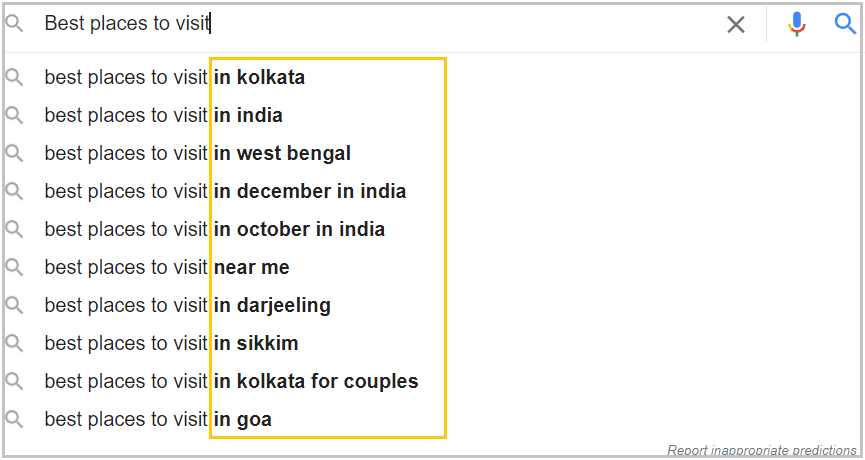Screen dimensions: 865x460
Task: Clear the search text with X icon
Action: (736, 25)
